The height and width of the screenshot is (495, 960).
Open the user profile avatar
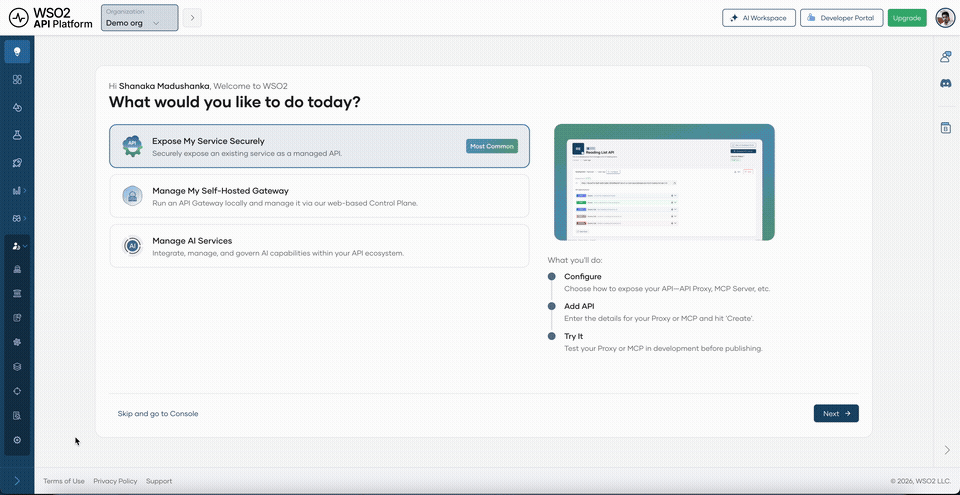[x=944, y=18]
